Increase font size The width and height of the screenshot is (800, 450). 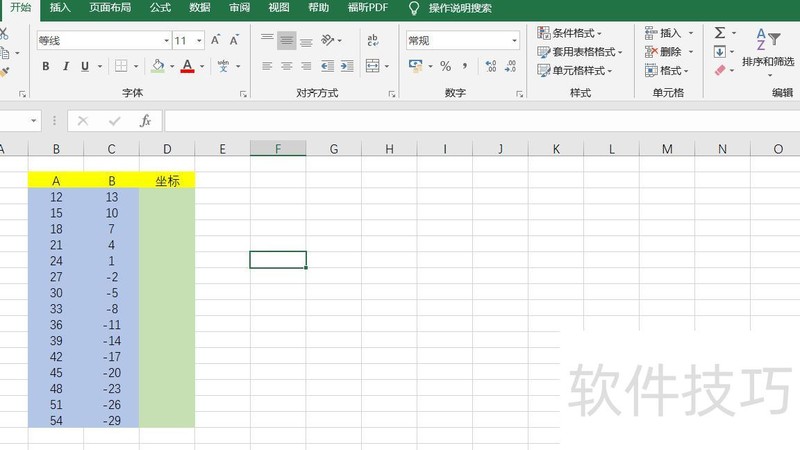click(x=216, y=40)
